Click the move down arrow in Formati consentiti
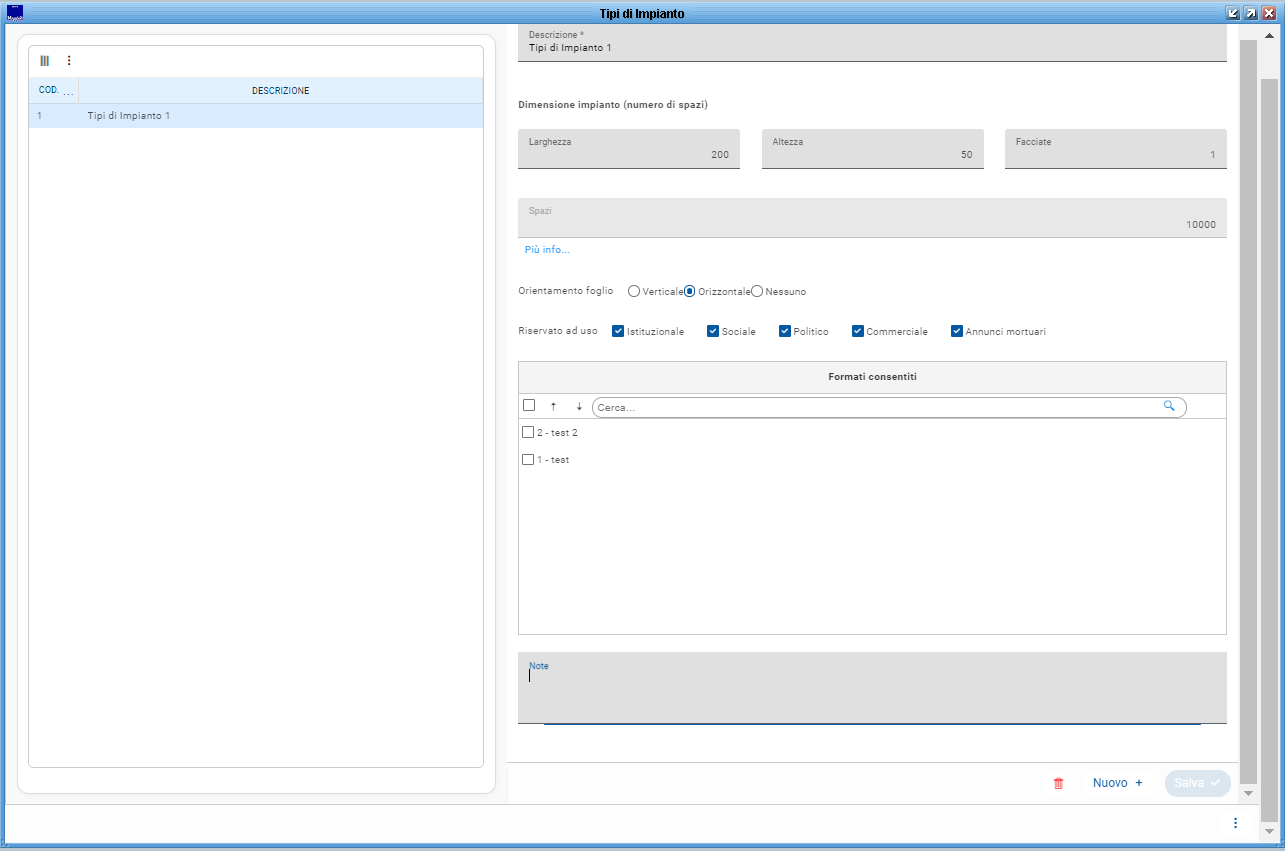This screenshot has width=1285, height=851. pyautogui.click(x=579, y=407)
